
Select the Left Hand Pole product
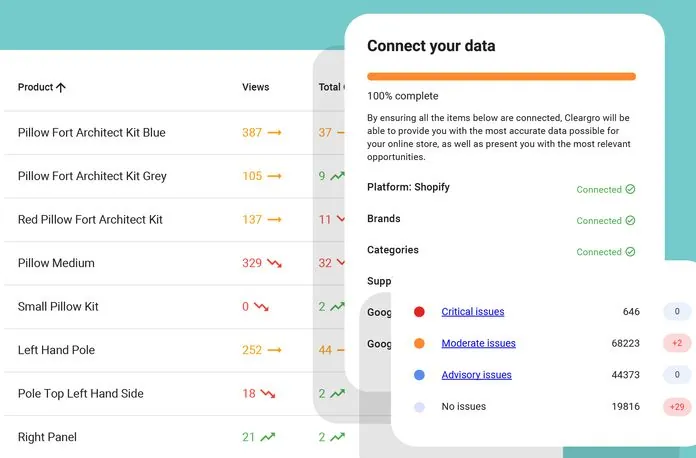click(x=57, y=350)
